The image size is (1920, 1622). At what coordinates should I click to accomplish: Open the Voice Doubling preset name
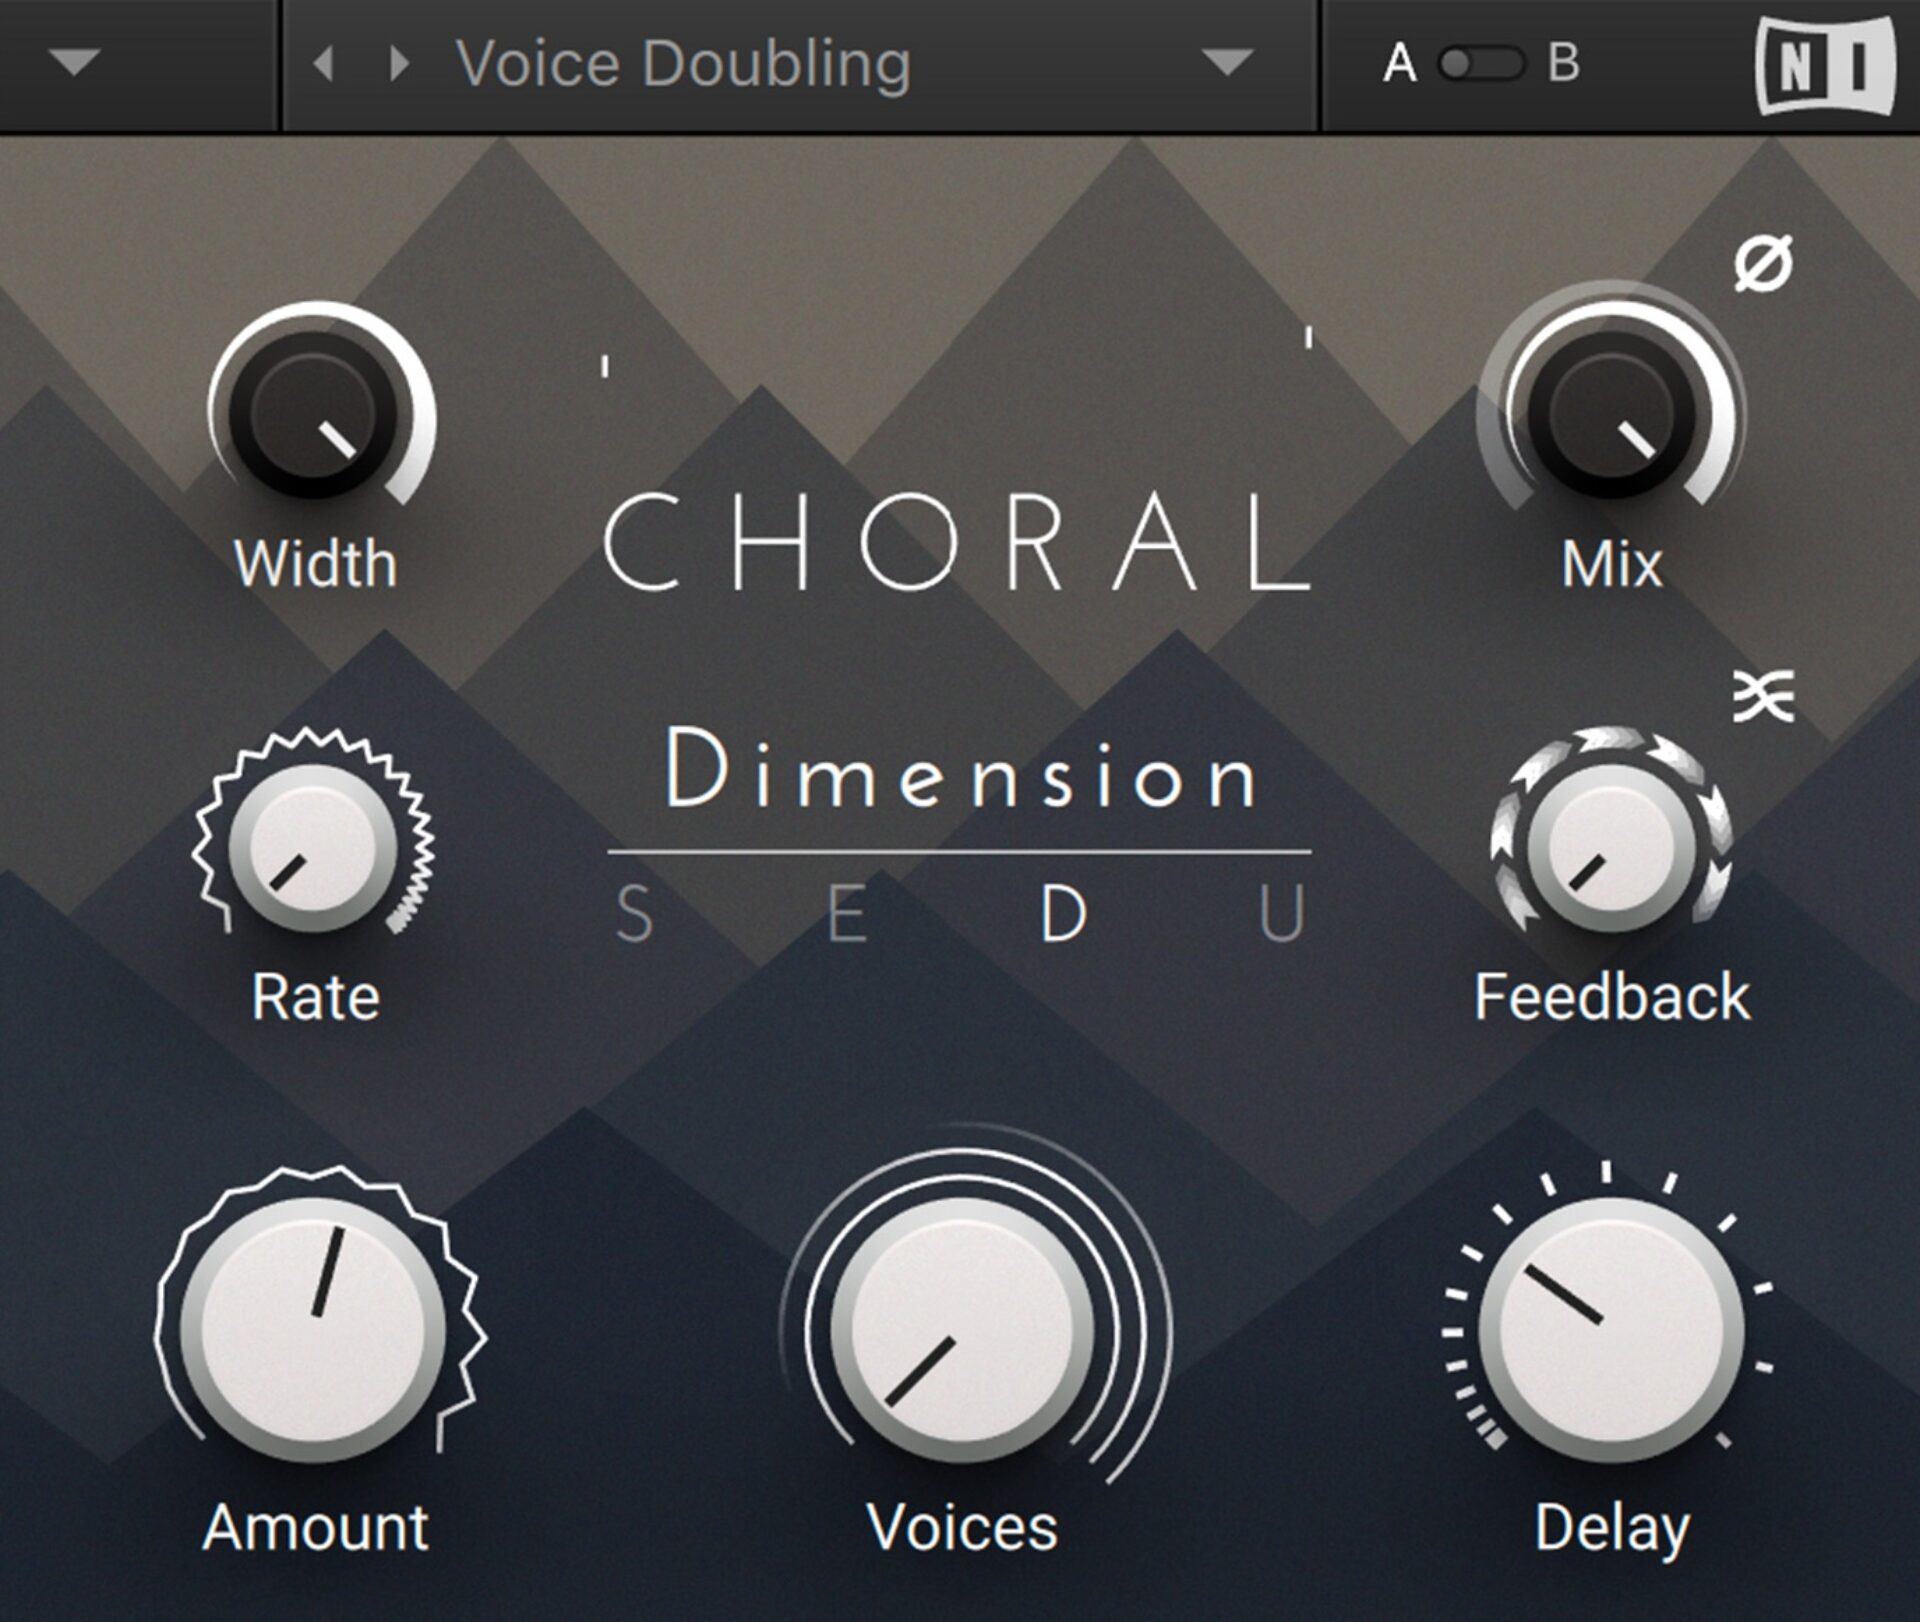click(x=683, y=64)
